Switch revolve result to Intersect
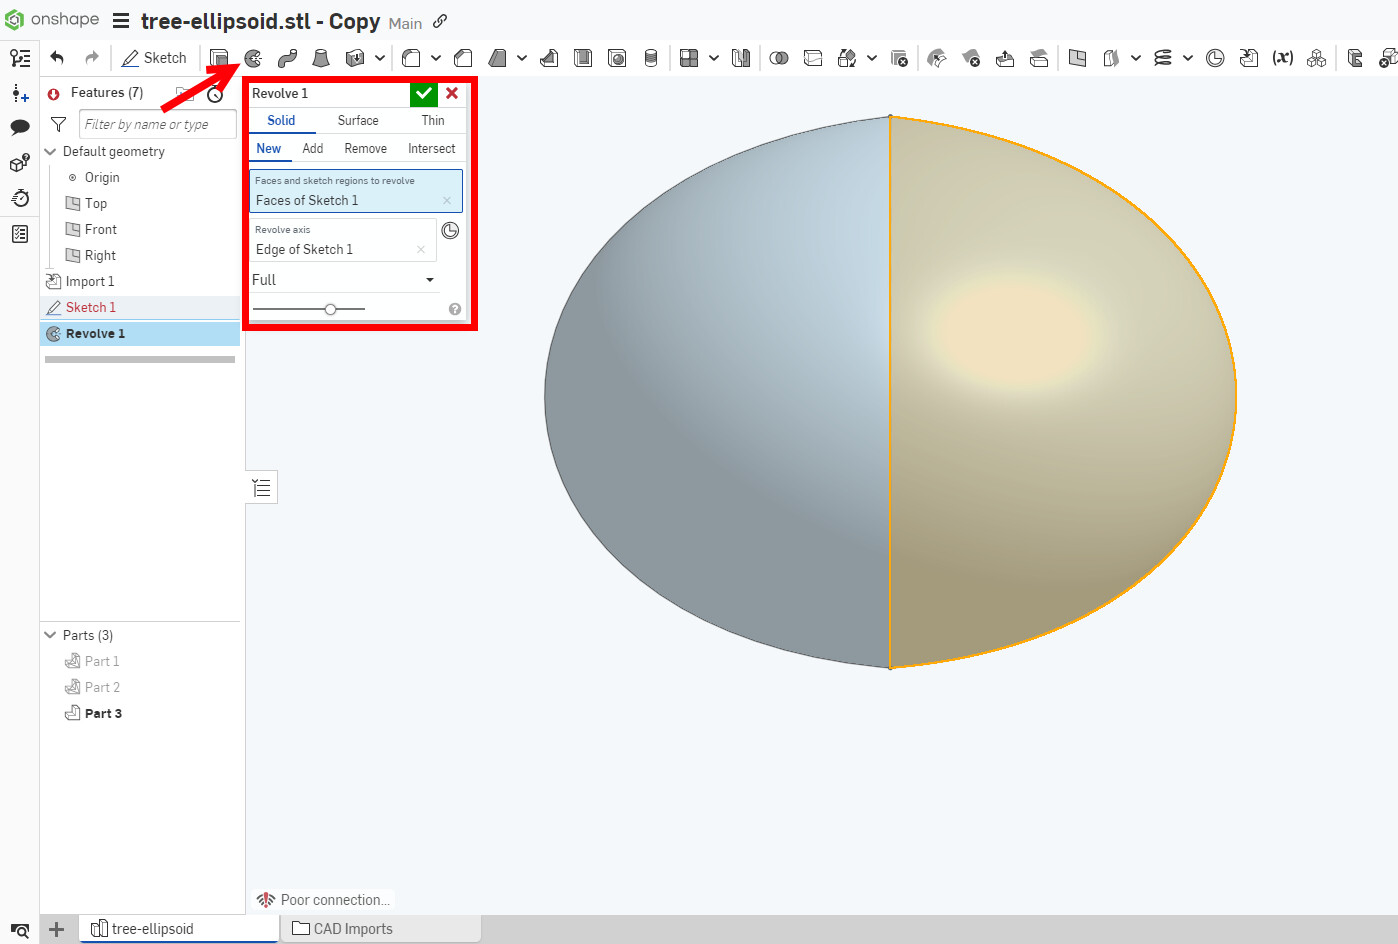 (431, 148)
